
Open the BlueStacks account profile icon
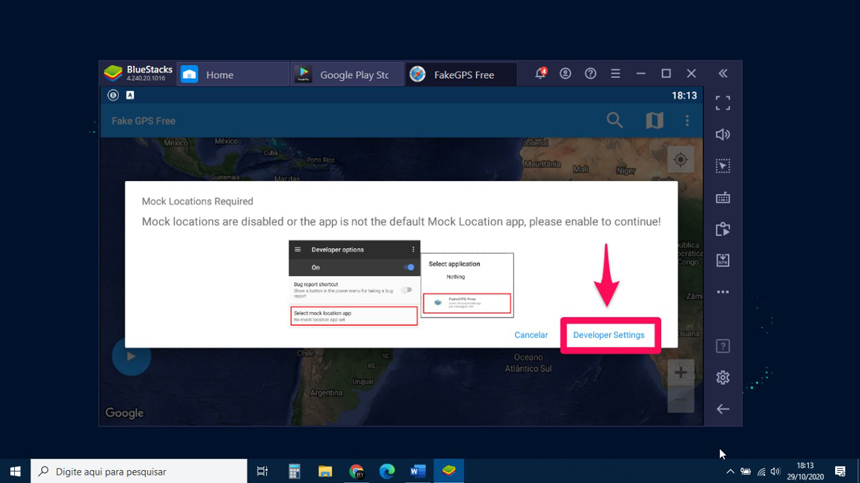click(565, 74)
